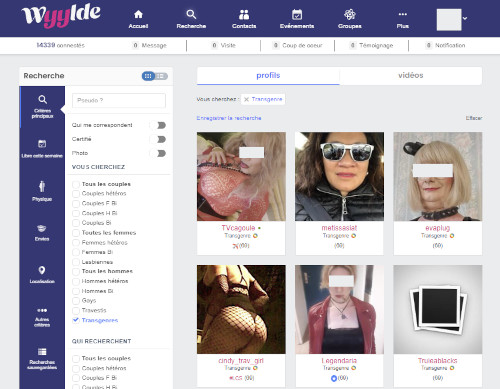This screenshot has height=389, width=500.
Task: Select the Physique criteria icon in sidebar
Action: 42,186
